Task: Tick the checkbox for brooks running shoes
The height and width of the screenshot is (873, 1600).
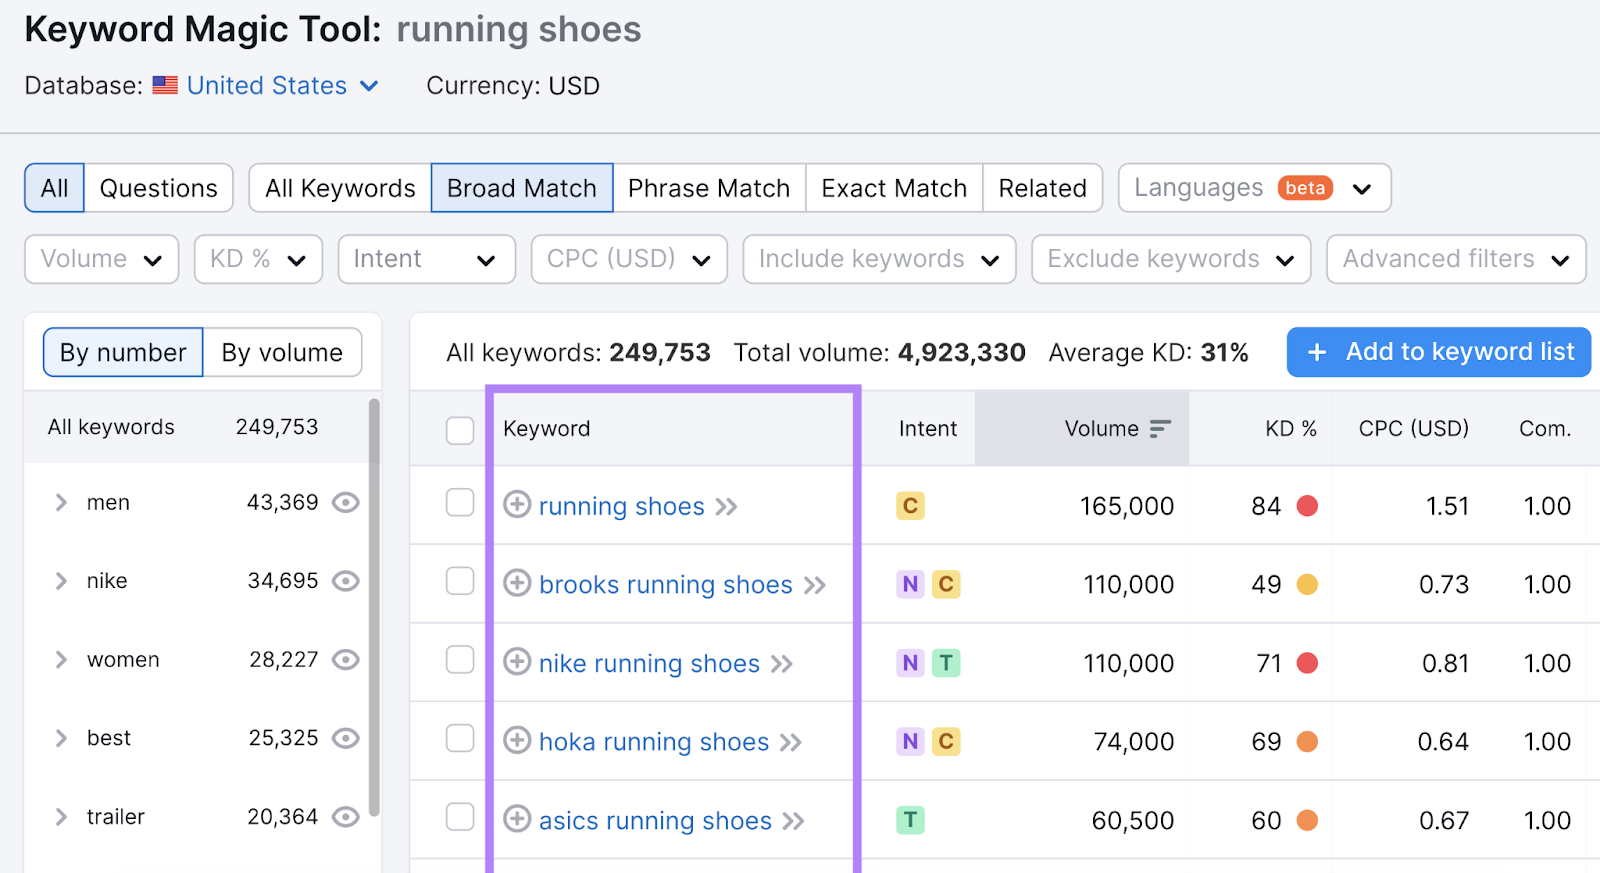Action: tap(460, 581)
